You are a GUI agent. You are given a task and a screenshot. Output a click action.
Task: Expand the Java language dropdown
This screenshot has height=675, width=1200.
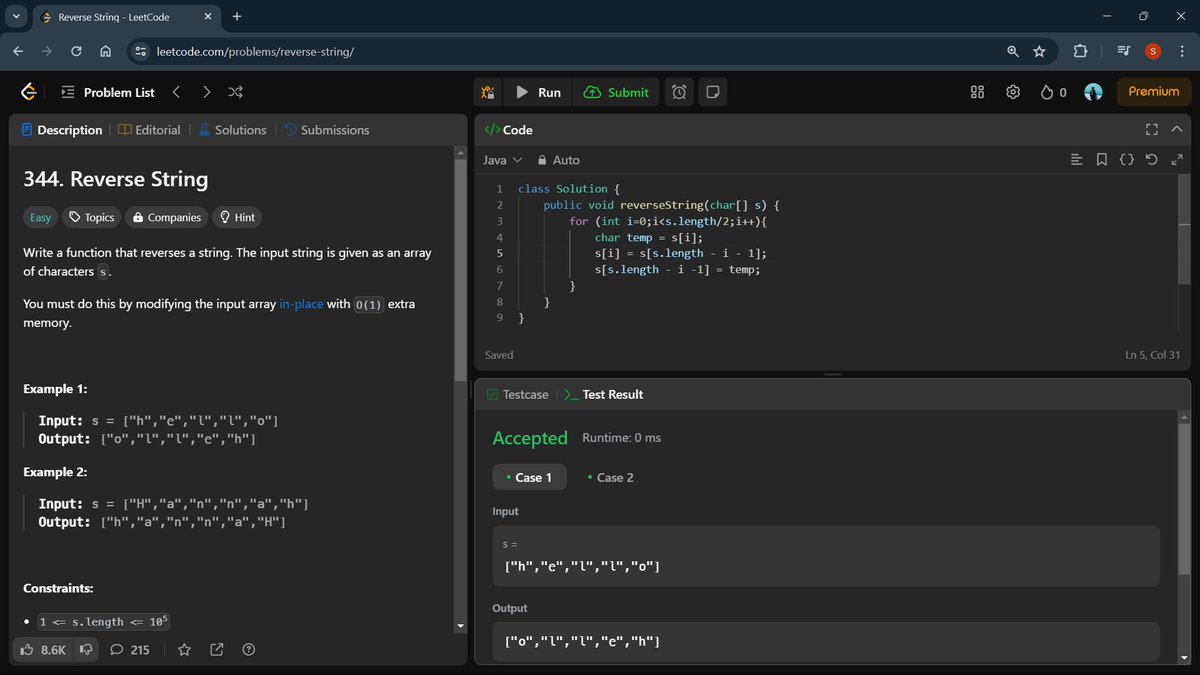coord(503,160)
